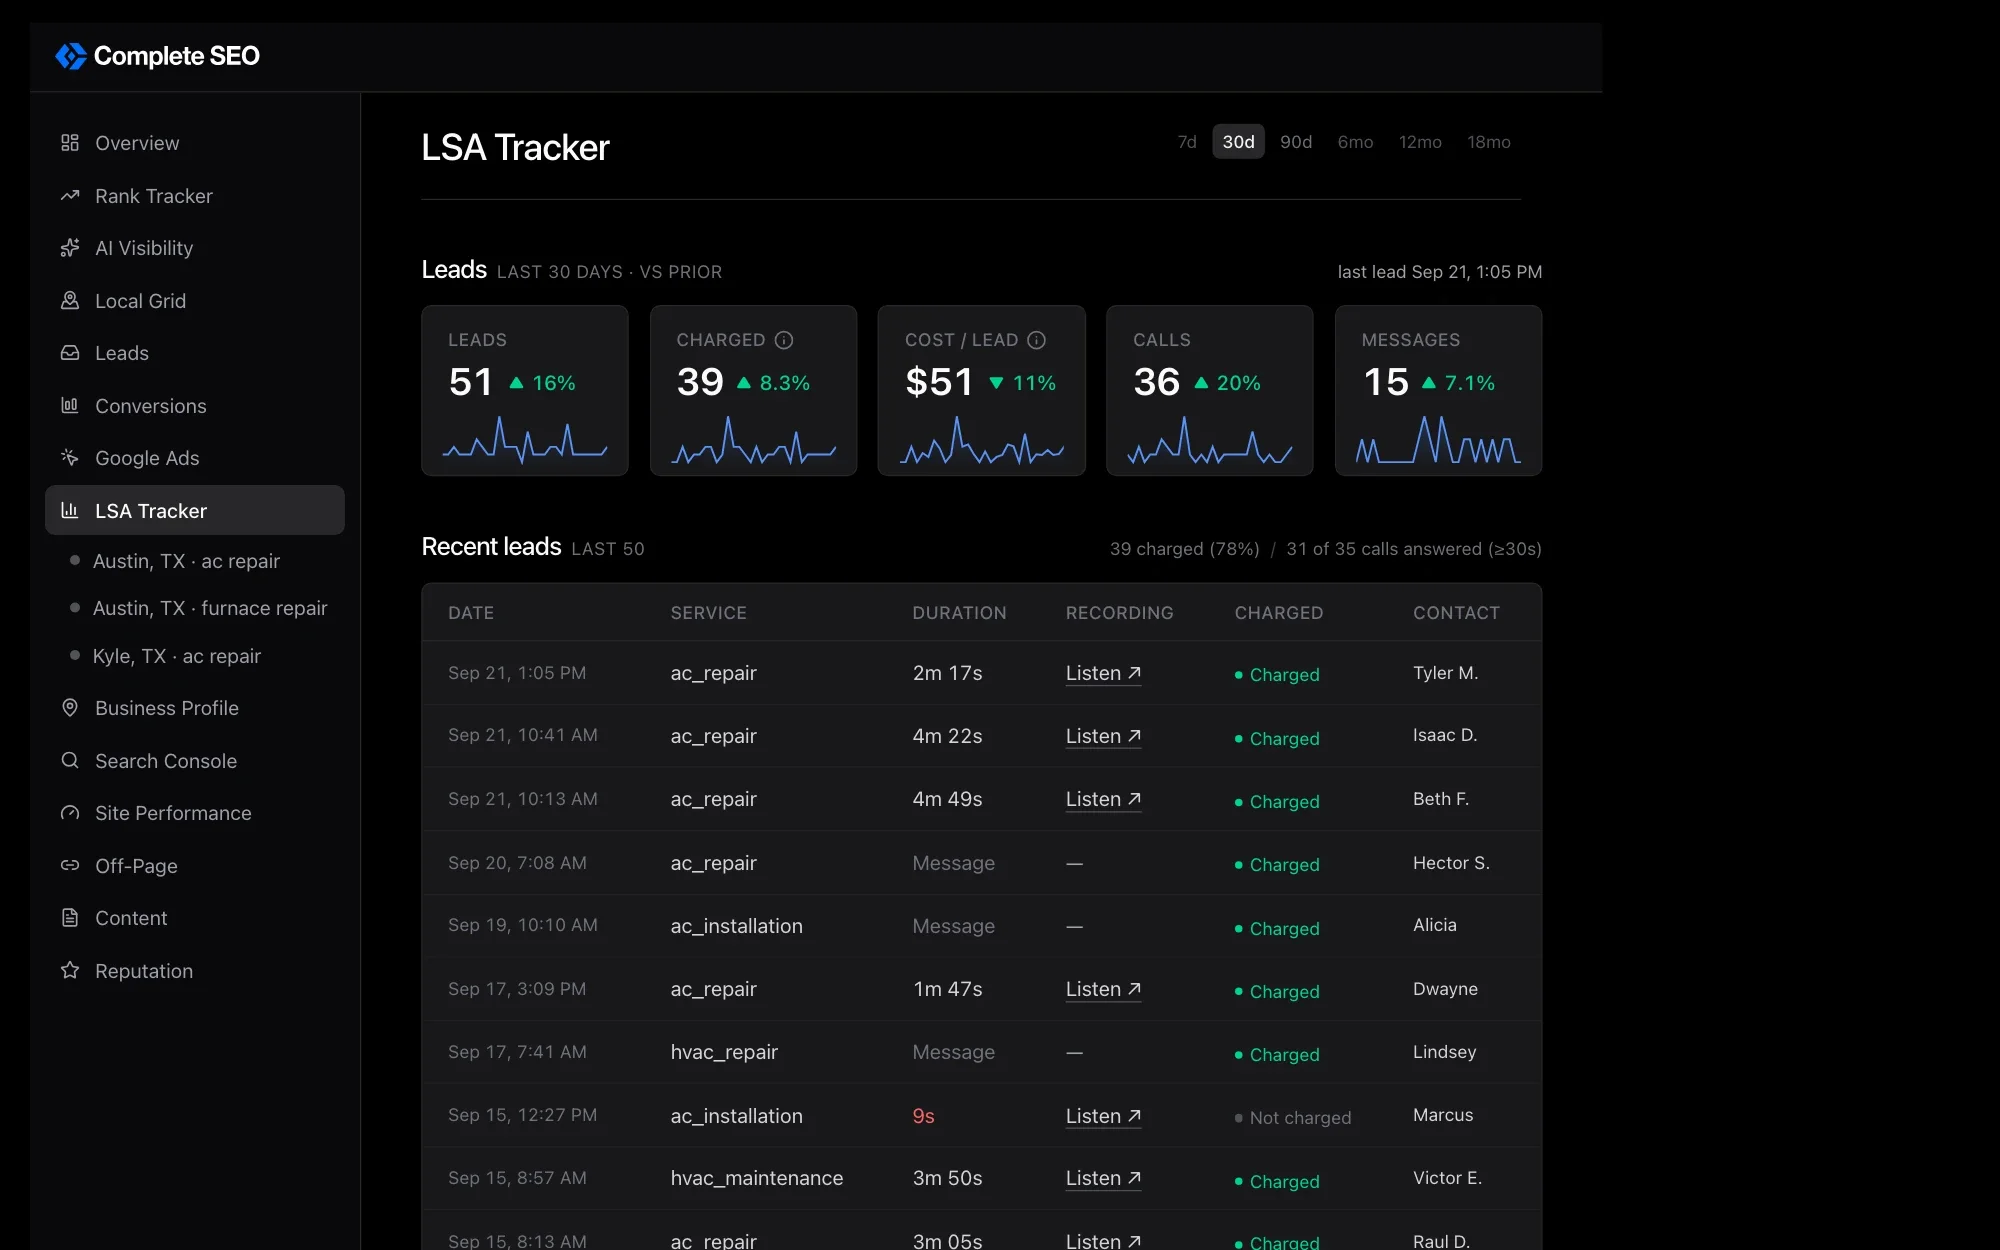Choose the 18mo time range
2000x1250 pixels.
1489,142
